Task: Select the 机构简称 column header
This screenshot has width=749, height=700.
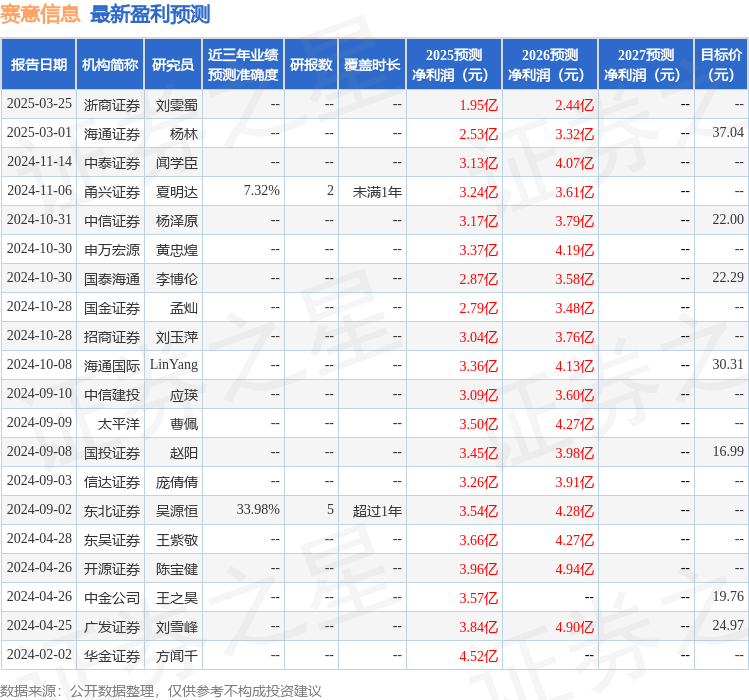Action: point(110,65)
